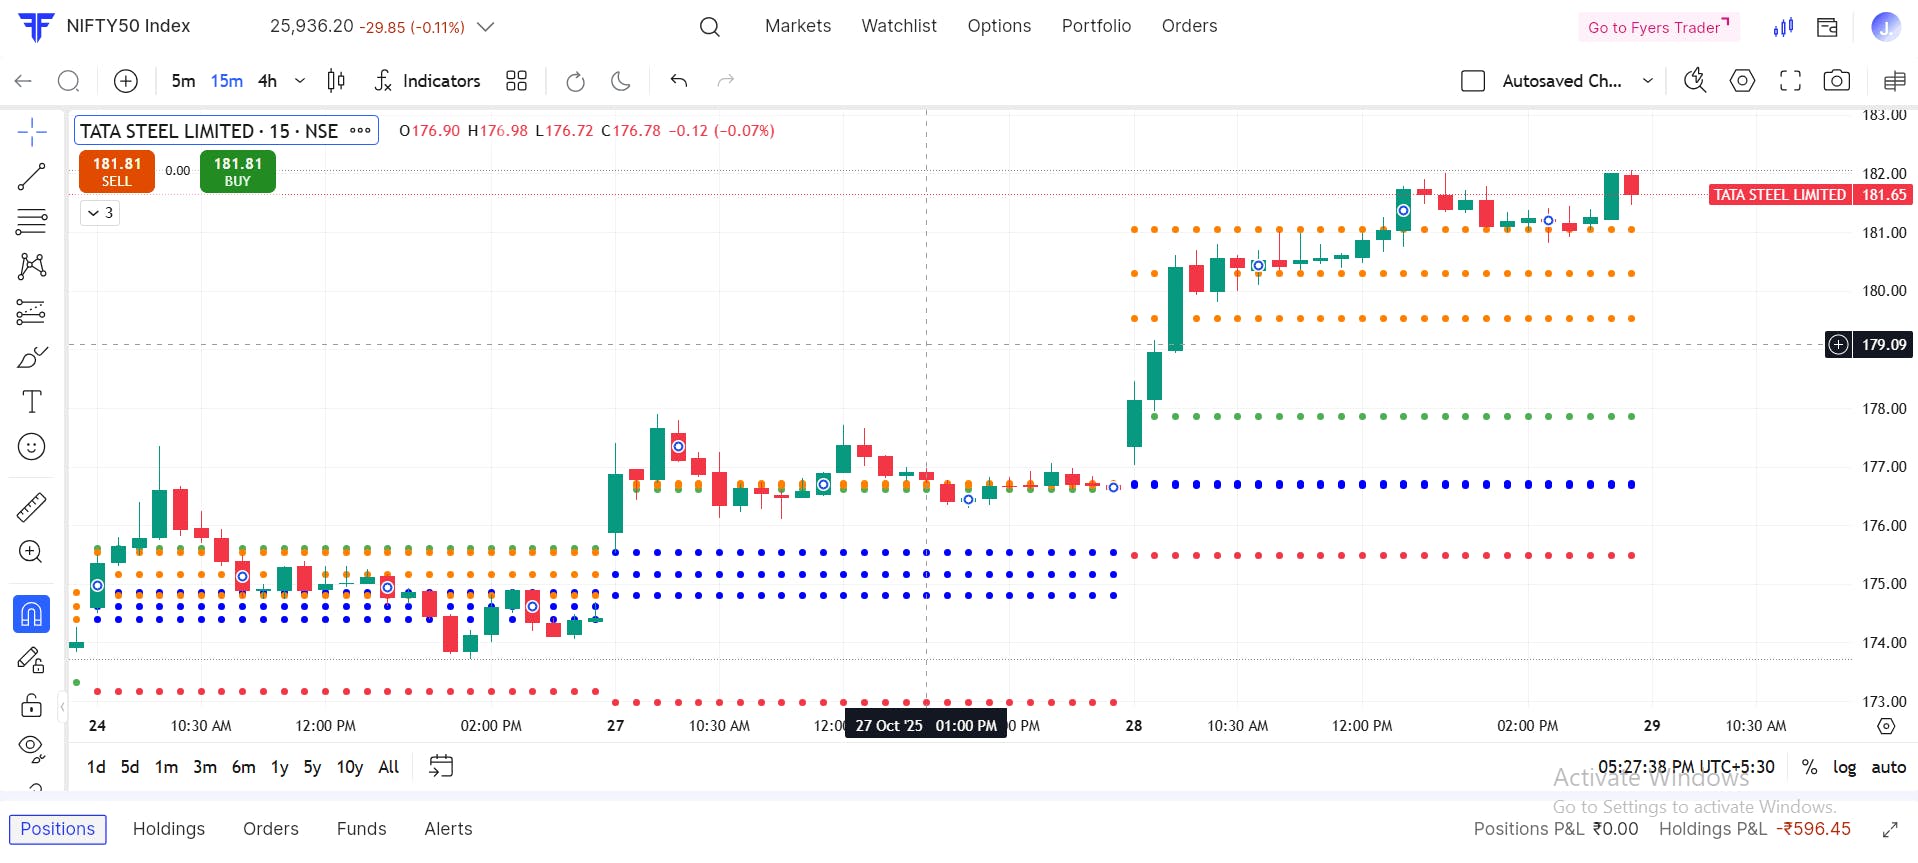This screenshot has width=1918, height=863.
Task: Open the timezone menu UTC+5:30
Action: pos(1686,767)
